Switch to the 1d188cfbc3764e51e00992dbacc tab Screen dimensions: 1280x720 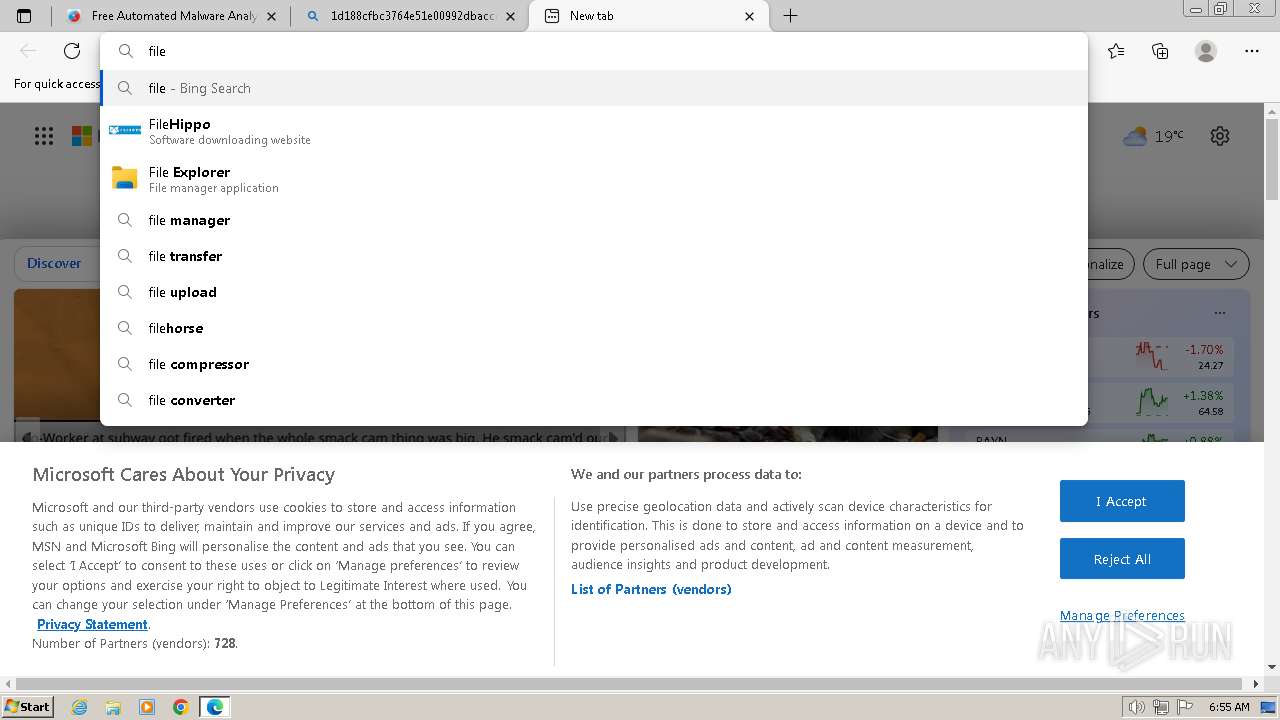(411, 16)
